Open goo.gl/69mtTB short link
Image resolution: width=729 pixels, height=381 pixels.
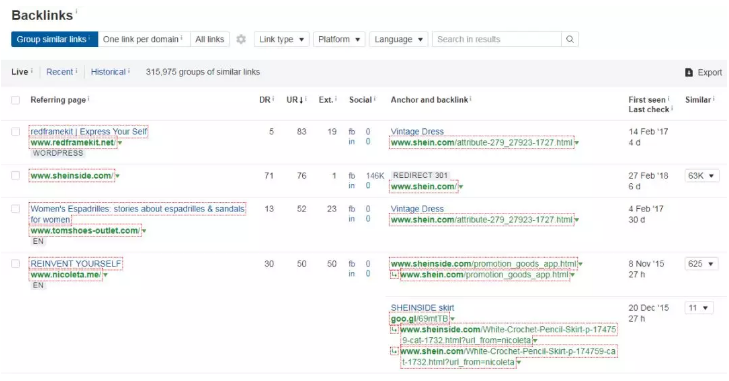(x=419, y=319)
